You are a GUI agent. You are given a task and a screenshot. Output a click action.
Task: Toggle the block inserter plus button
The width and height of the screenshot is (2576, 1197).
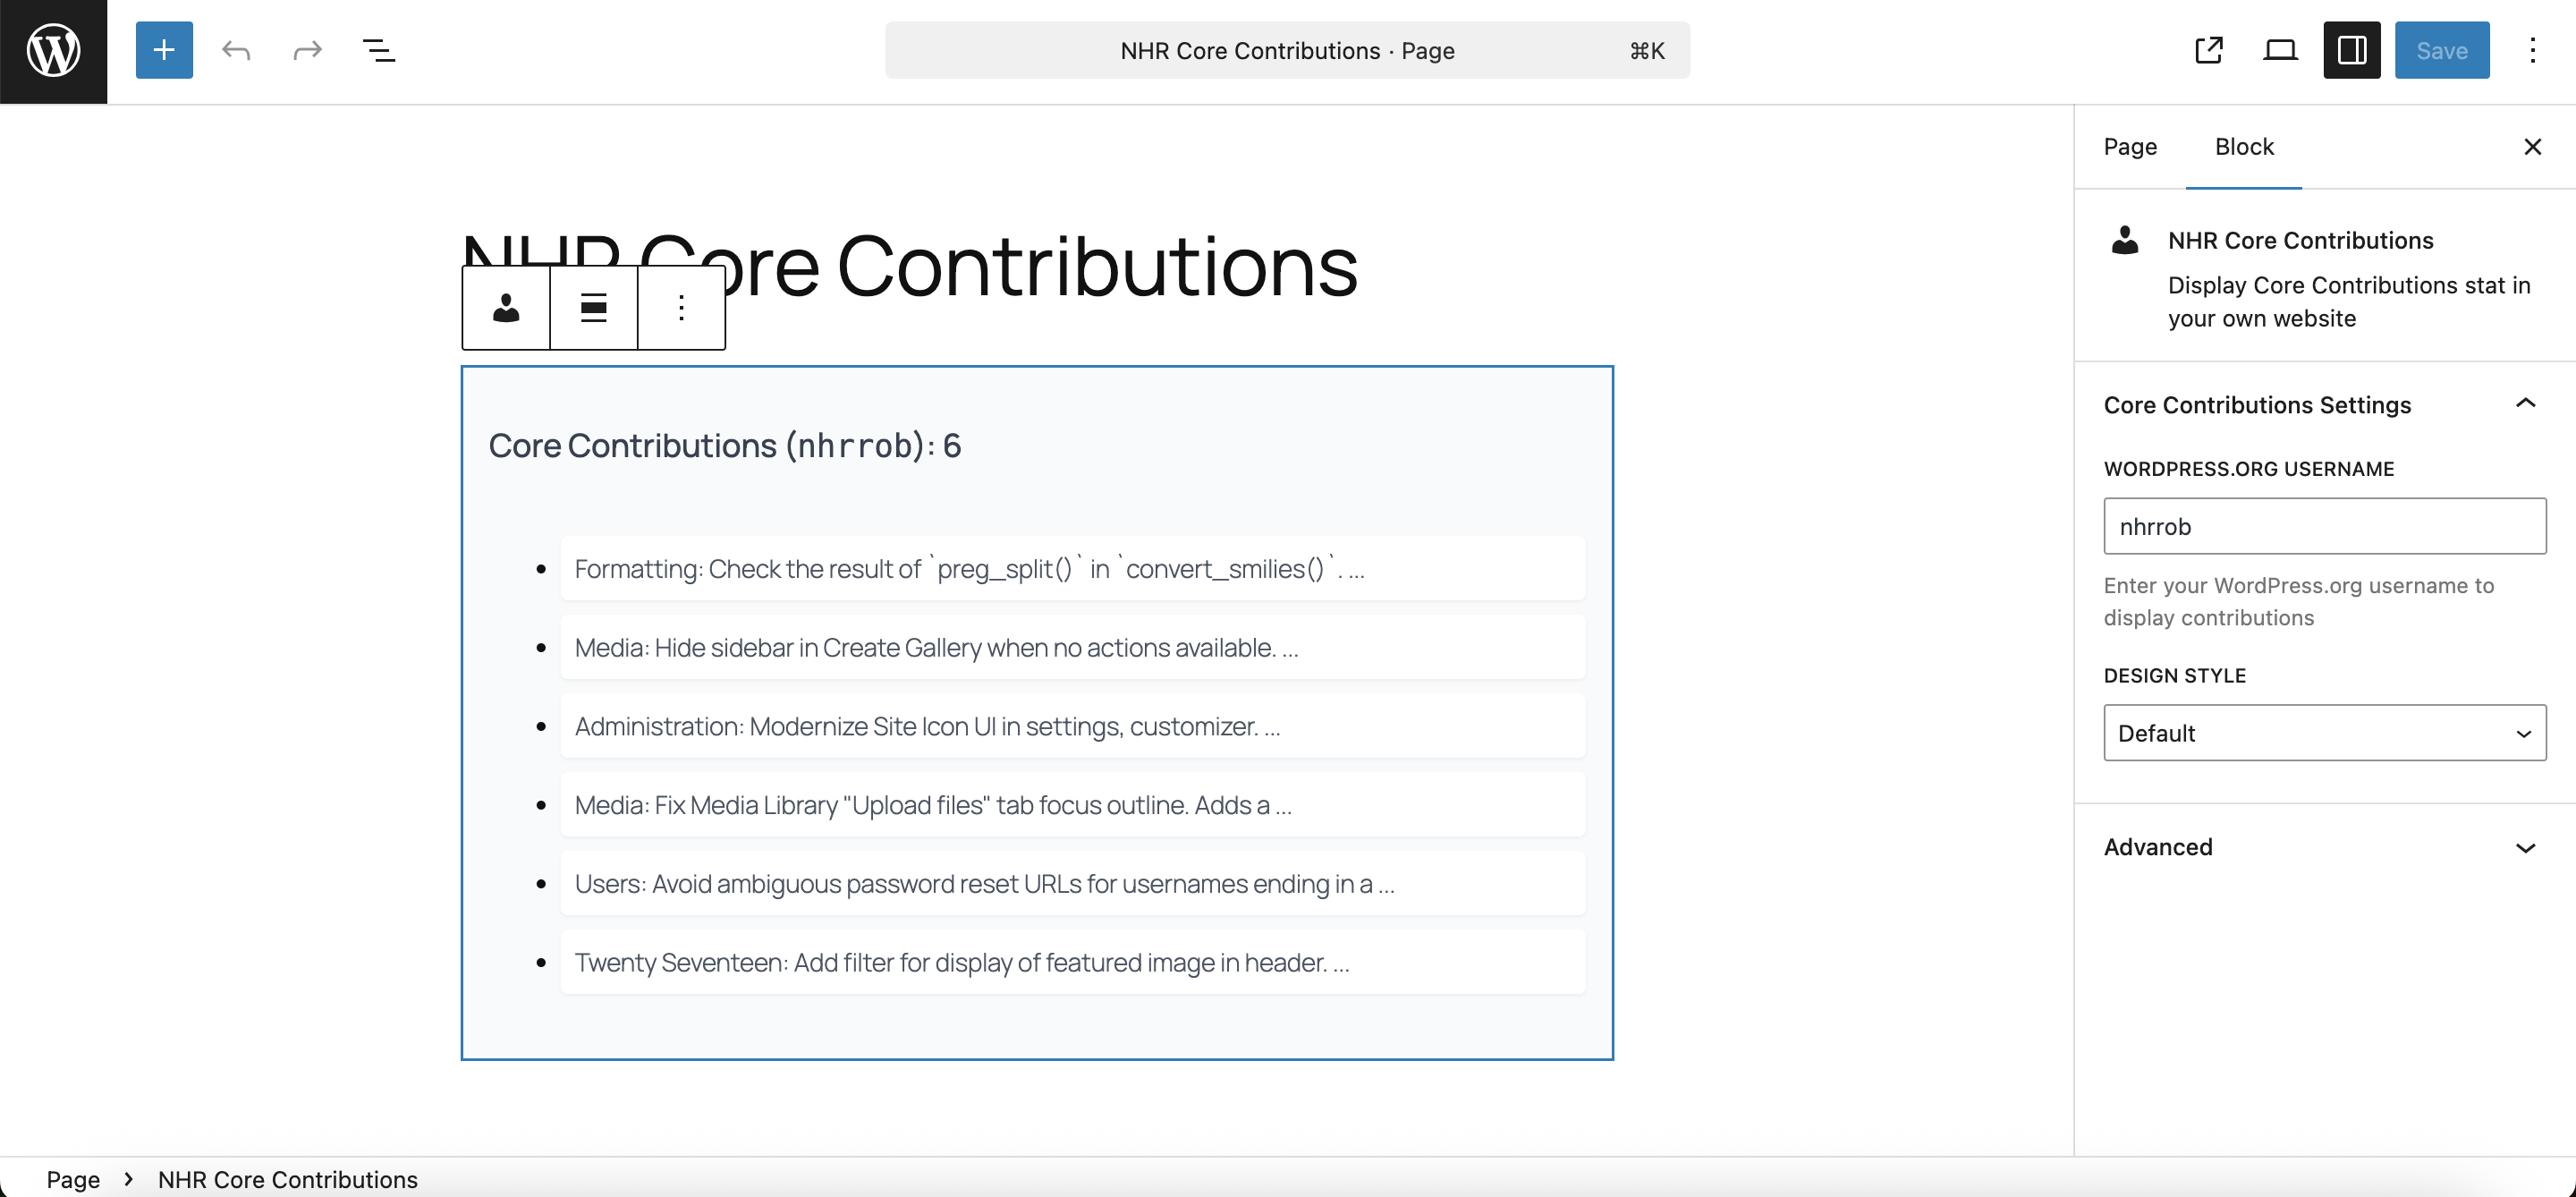164,50
